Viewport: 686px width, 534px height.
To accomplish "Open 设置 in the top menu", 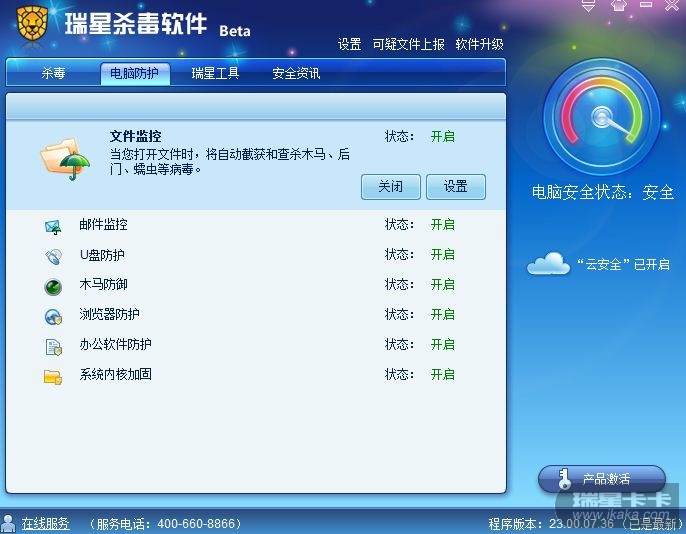I will 350,44.
